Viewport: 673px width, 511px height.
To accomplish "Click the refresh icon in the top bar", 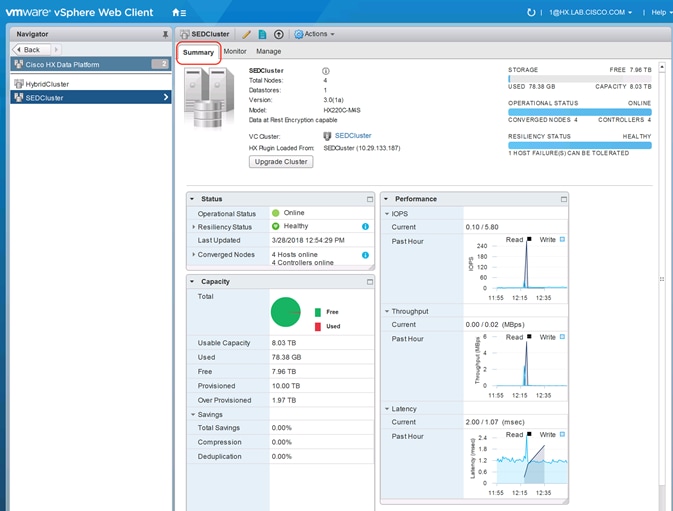I will tap(531, 12).
